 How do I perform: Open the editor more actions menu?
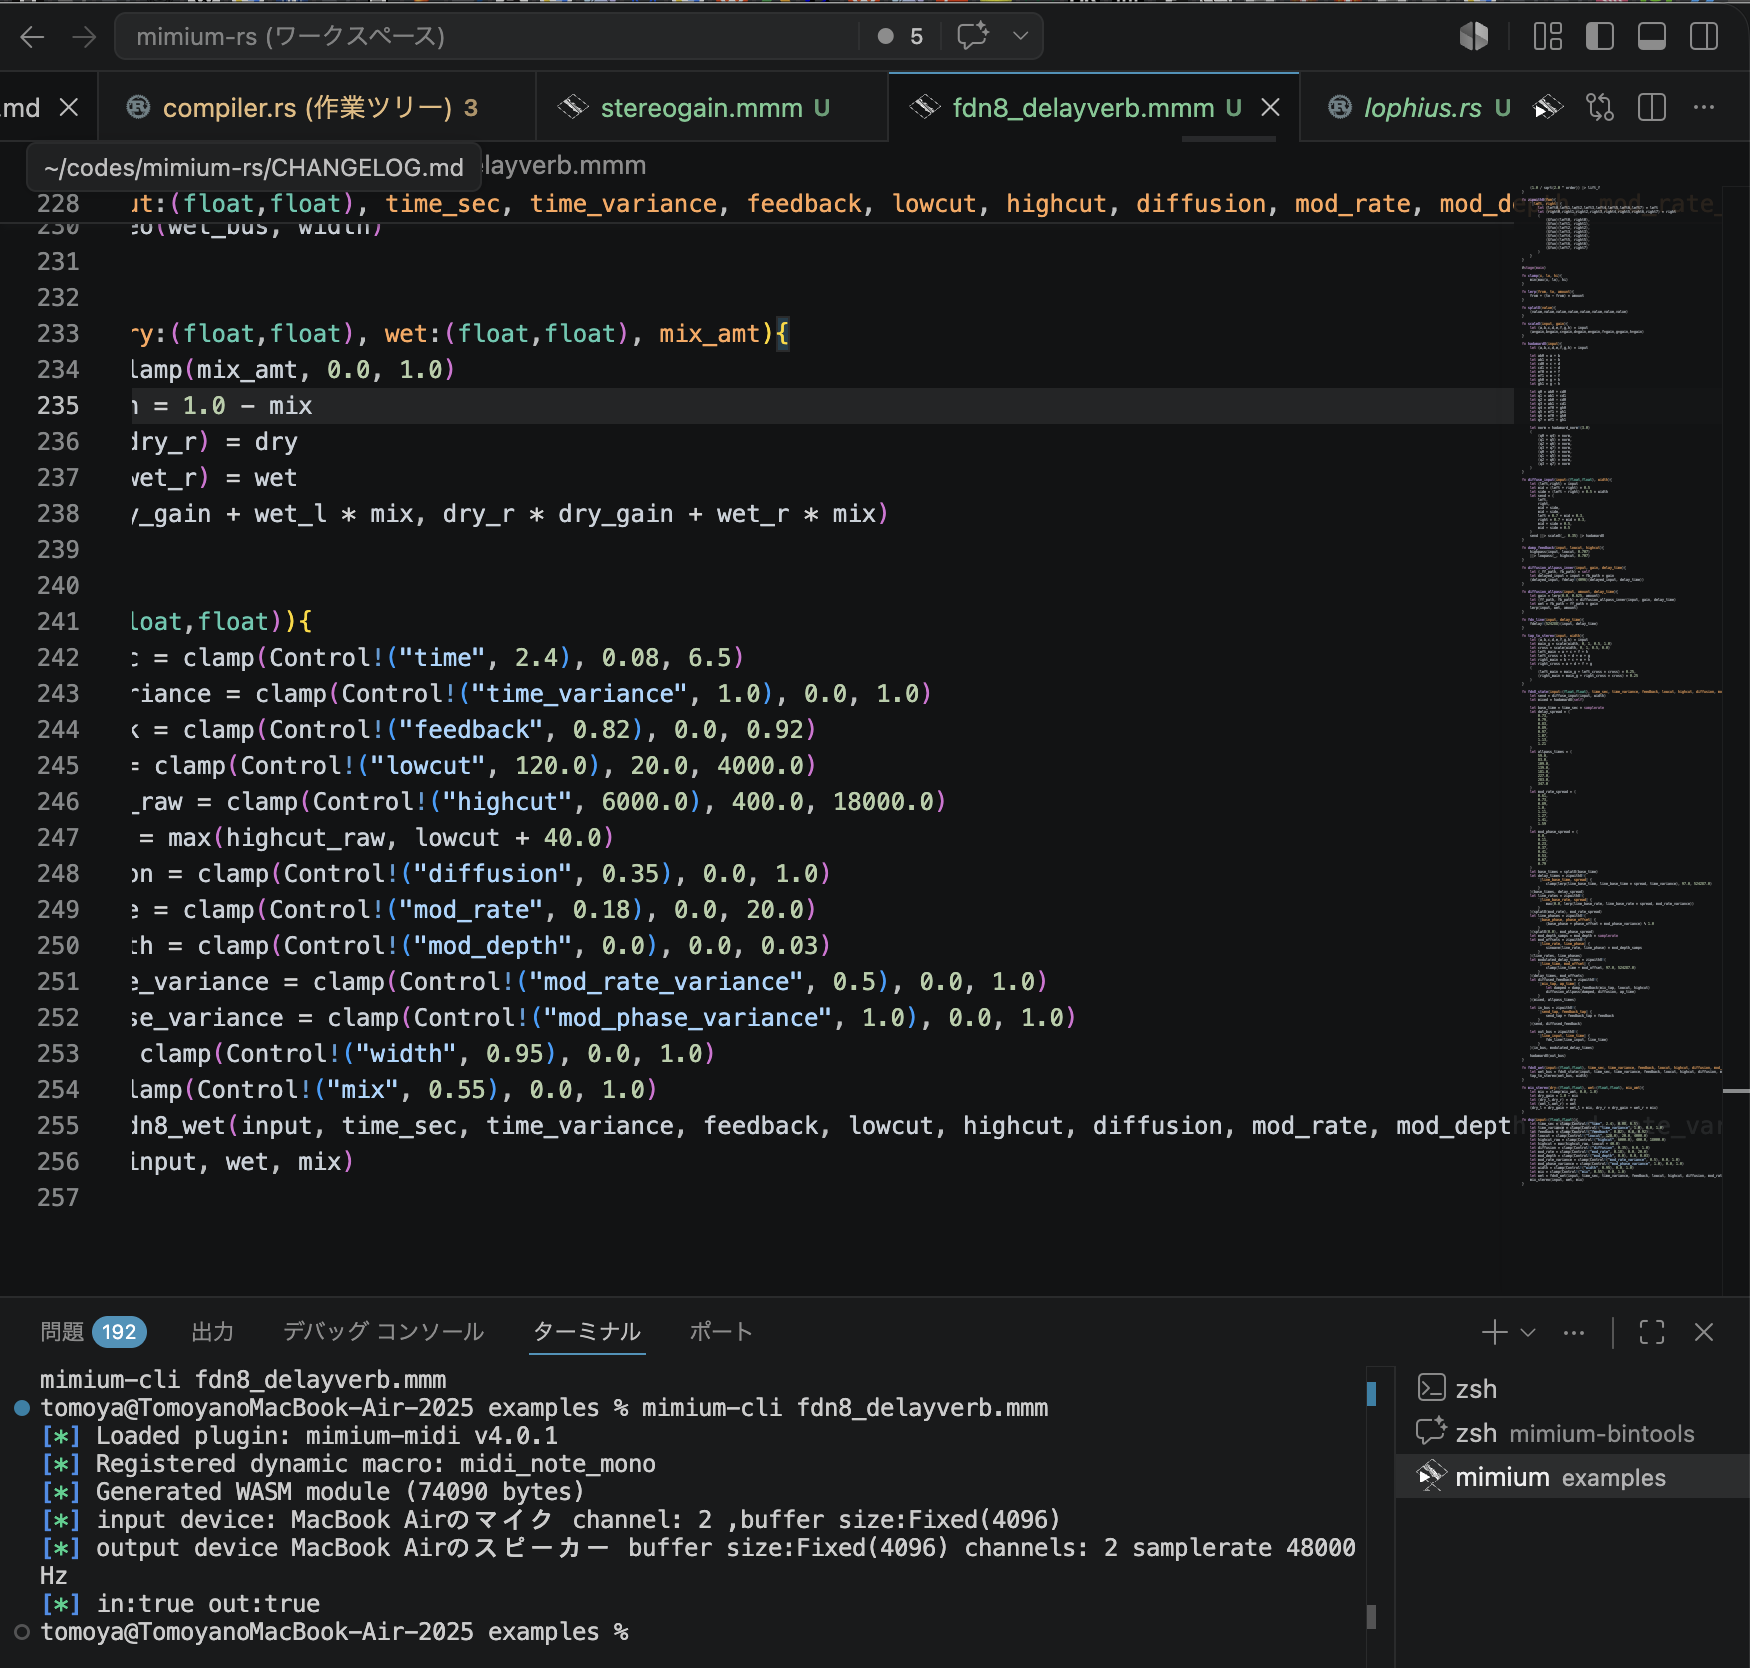[1704, 107]
